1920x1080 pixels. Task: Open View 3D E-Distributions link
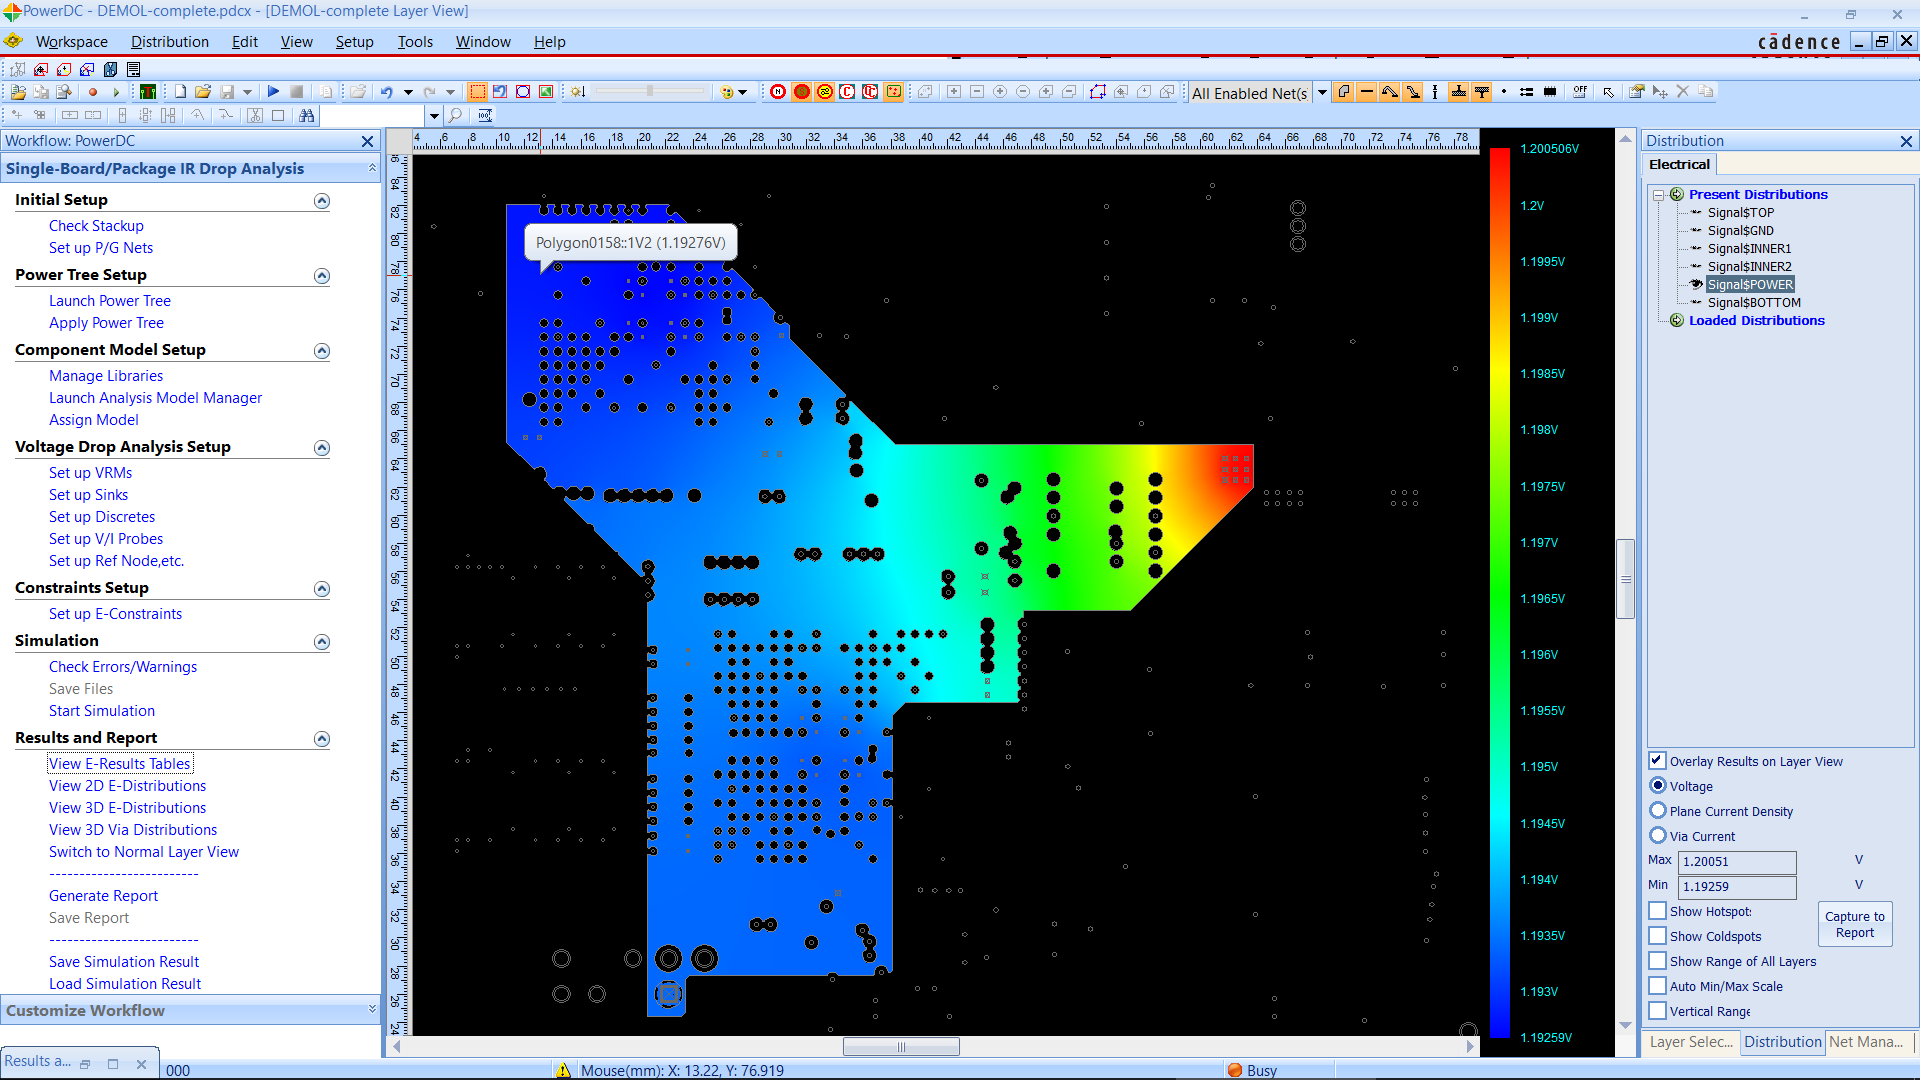tap(127, 808)
